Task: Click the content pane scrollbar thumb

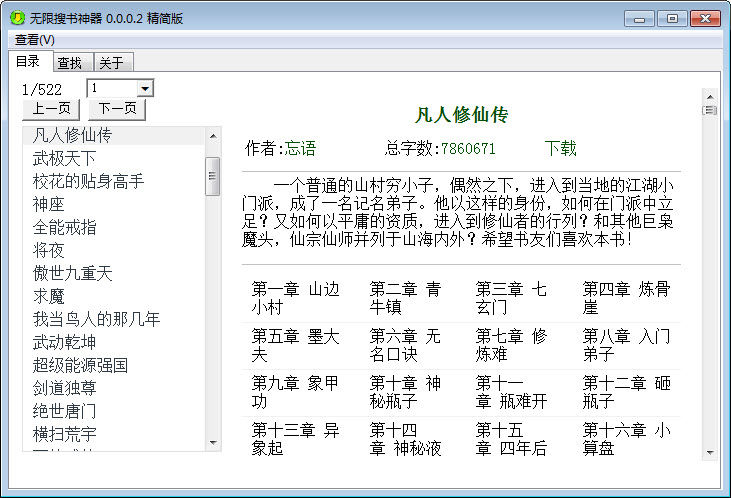Action: [710, 111]
